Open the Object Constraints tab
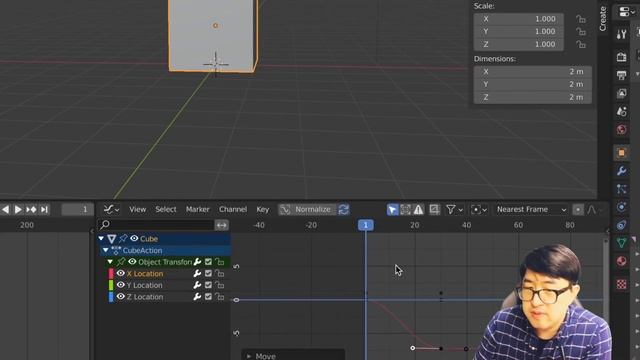This screenshot has width=640, height=360. tap(621, 225)
